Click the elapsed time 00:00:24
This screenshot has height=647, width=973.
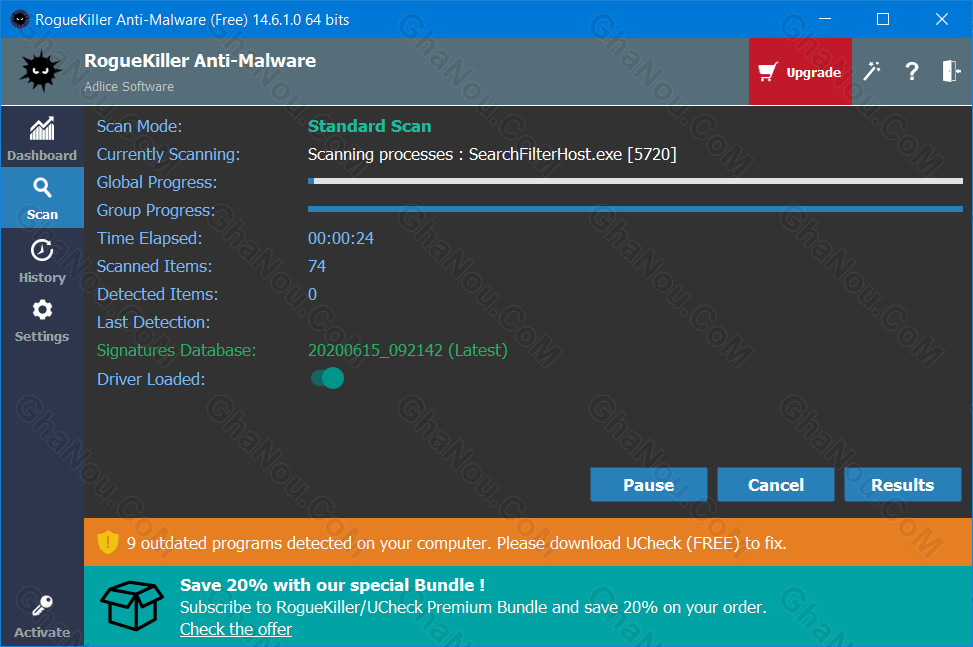341,238
